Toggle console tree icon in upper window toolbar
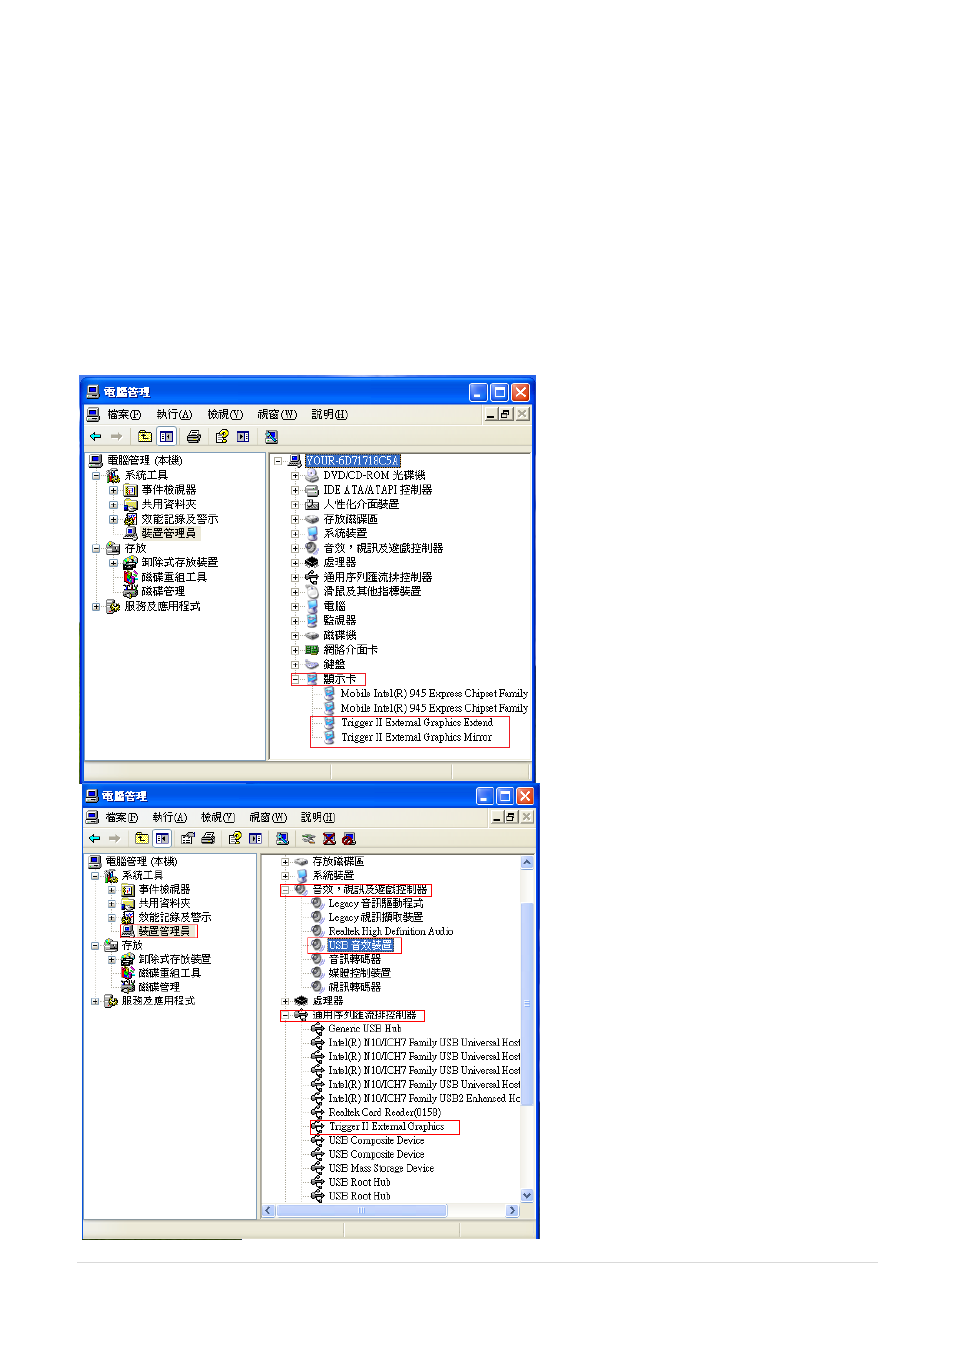The width and height of the screenshot is (954, 1350). 166,436
